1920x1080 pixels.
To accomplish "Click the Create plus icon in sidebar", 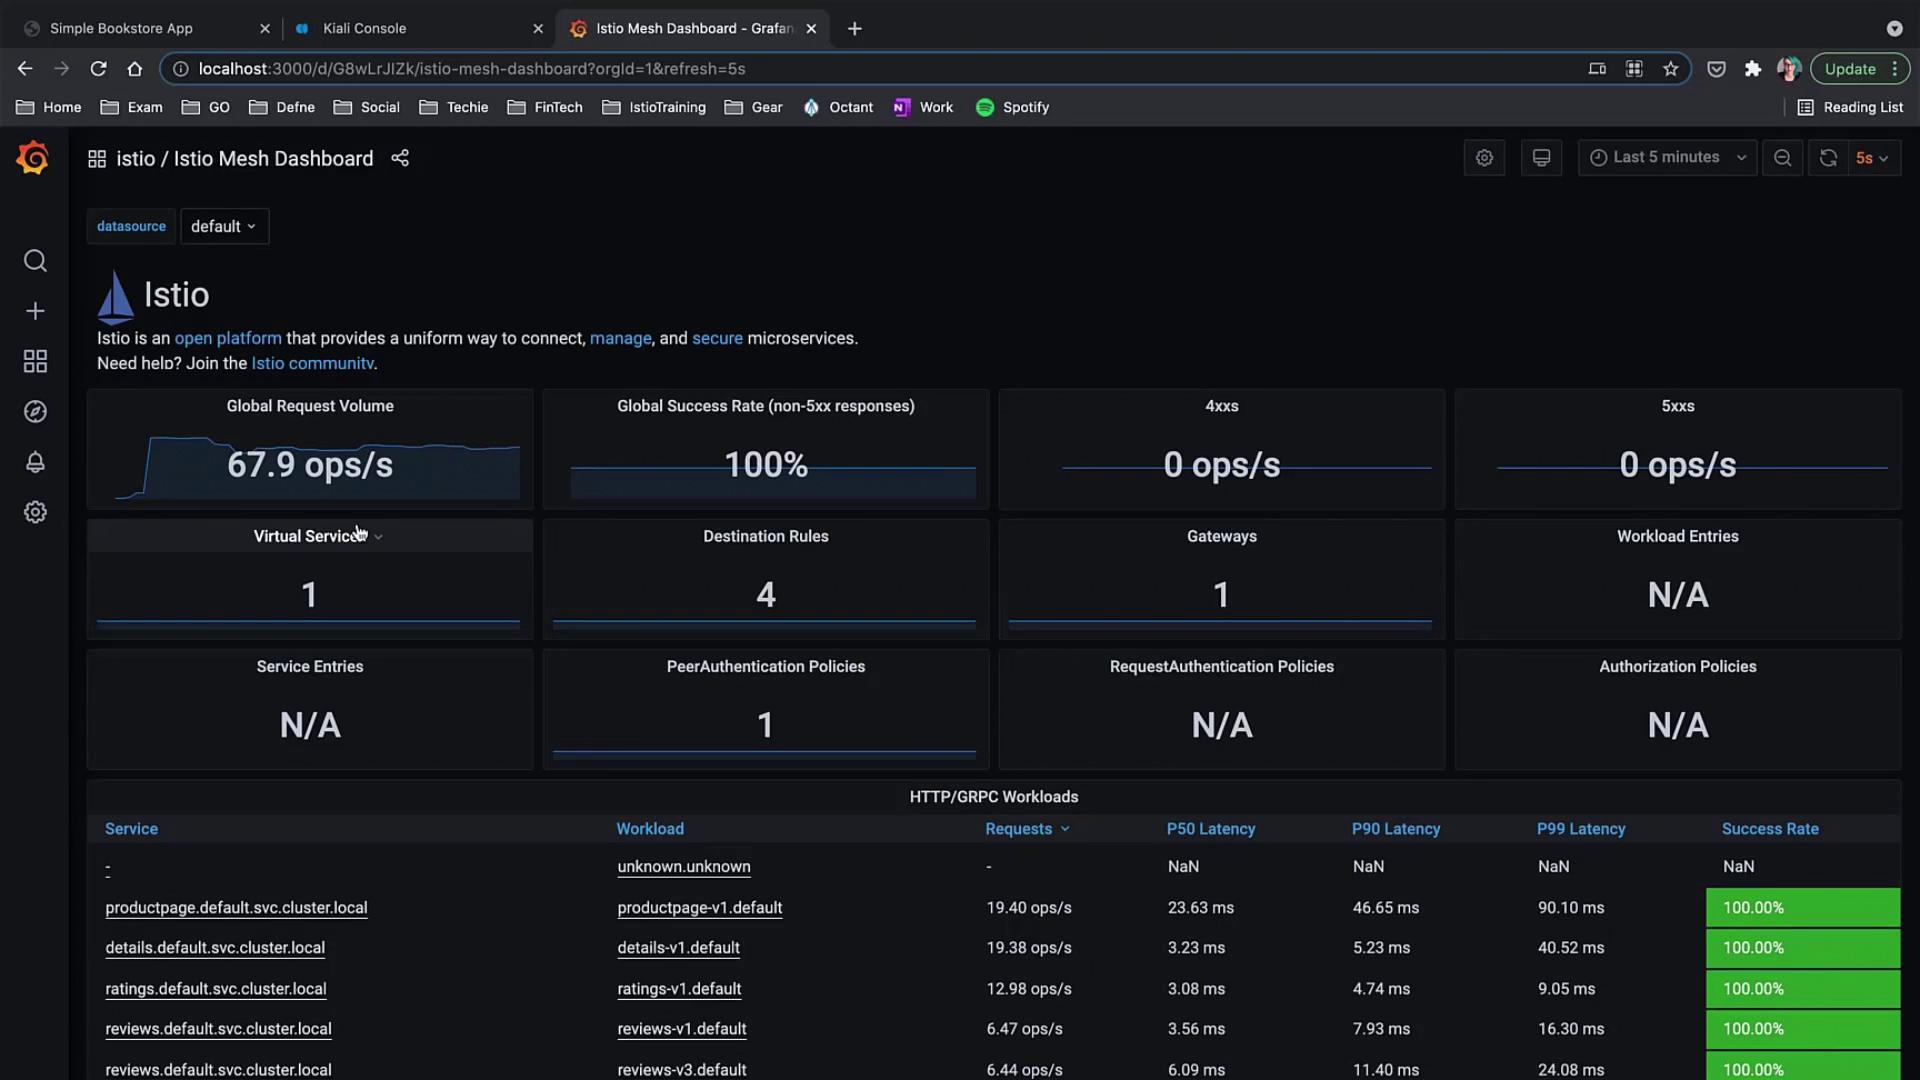I will coord(35,311).
